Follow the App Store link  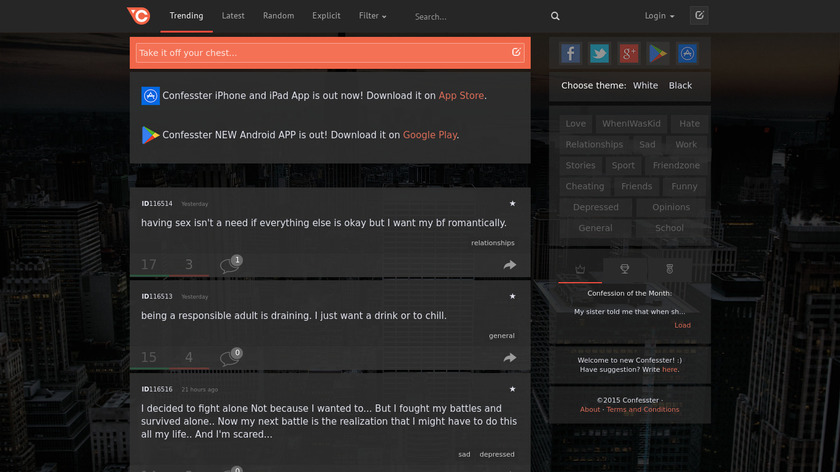click(x=461, y=95)
